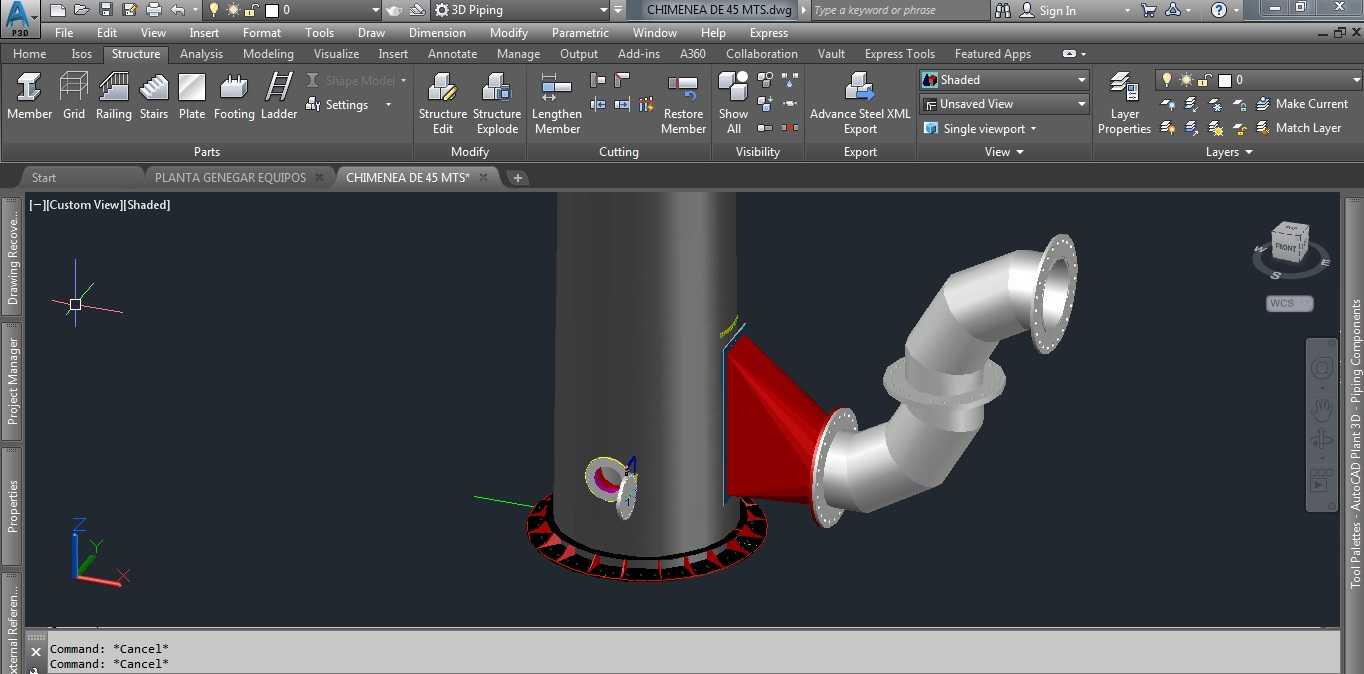This screenshot has height=674, width=1364.
Task: Switch to the Home ribbon tab
Action: click(29, 54)
